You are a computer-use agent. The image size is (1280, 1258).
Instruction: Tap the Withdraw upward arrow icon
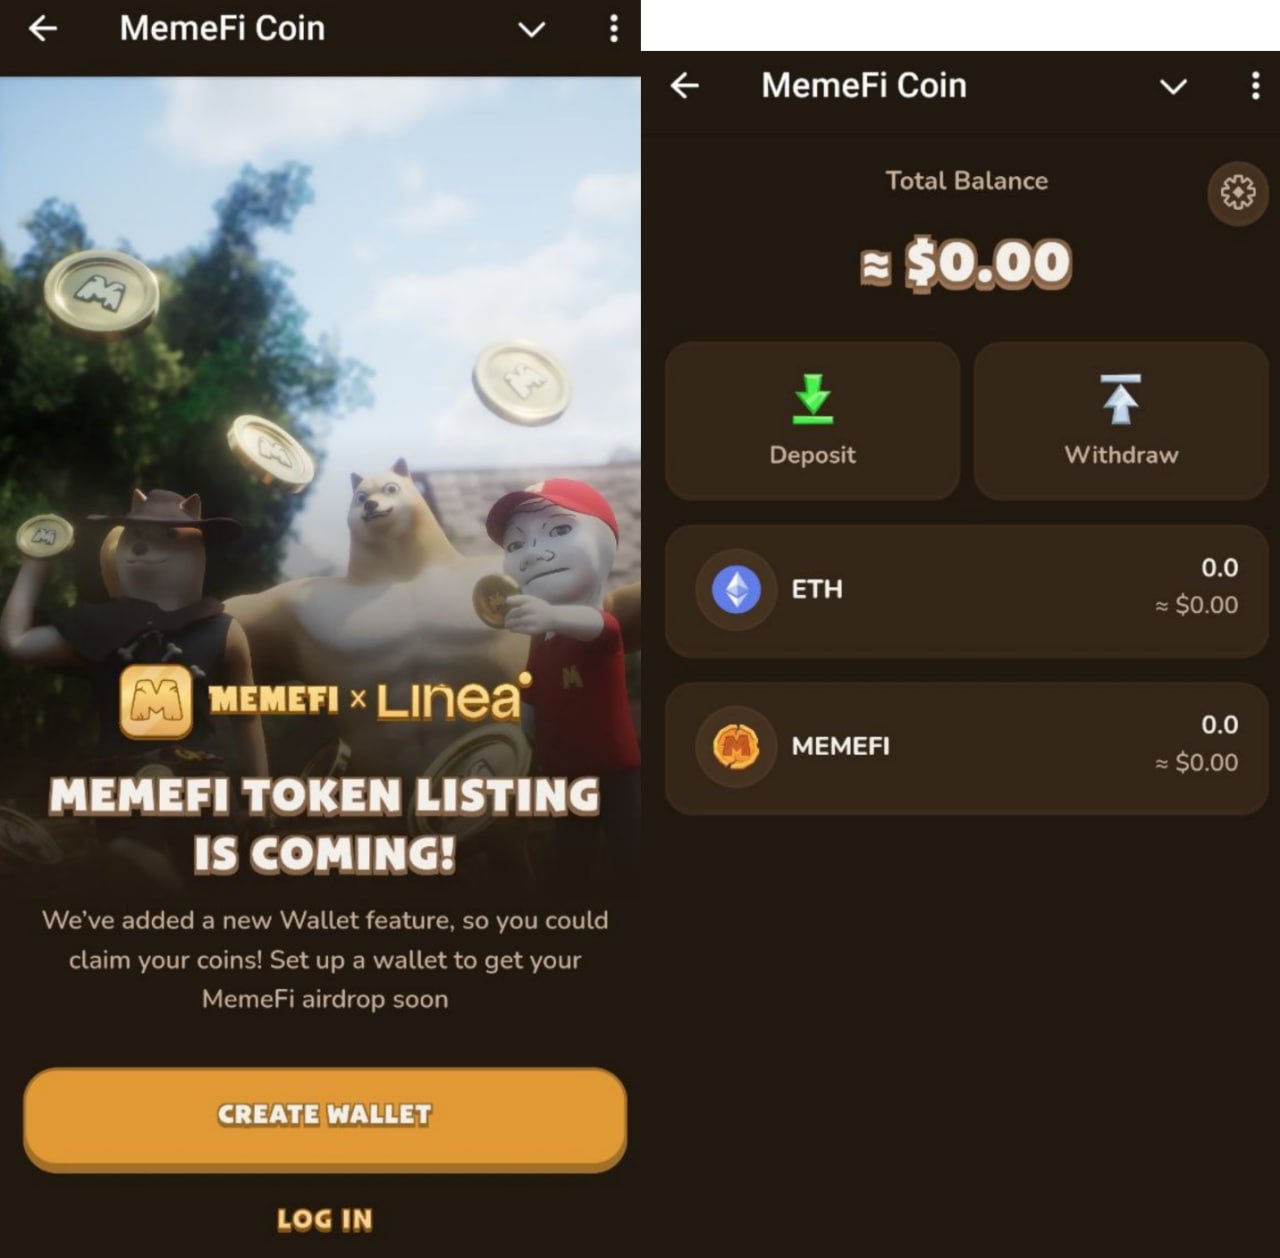1121,398
